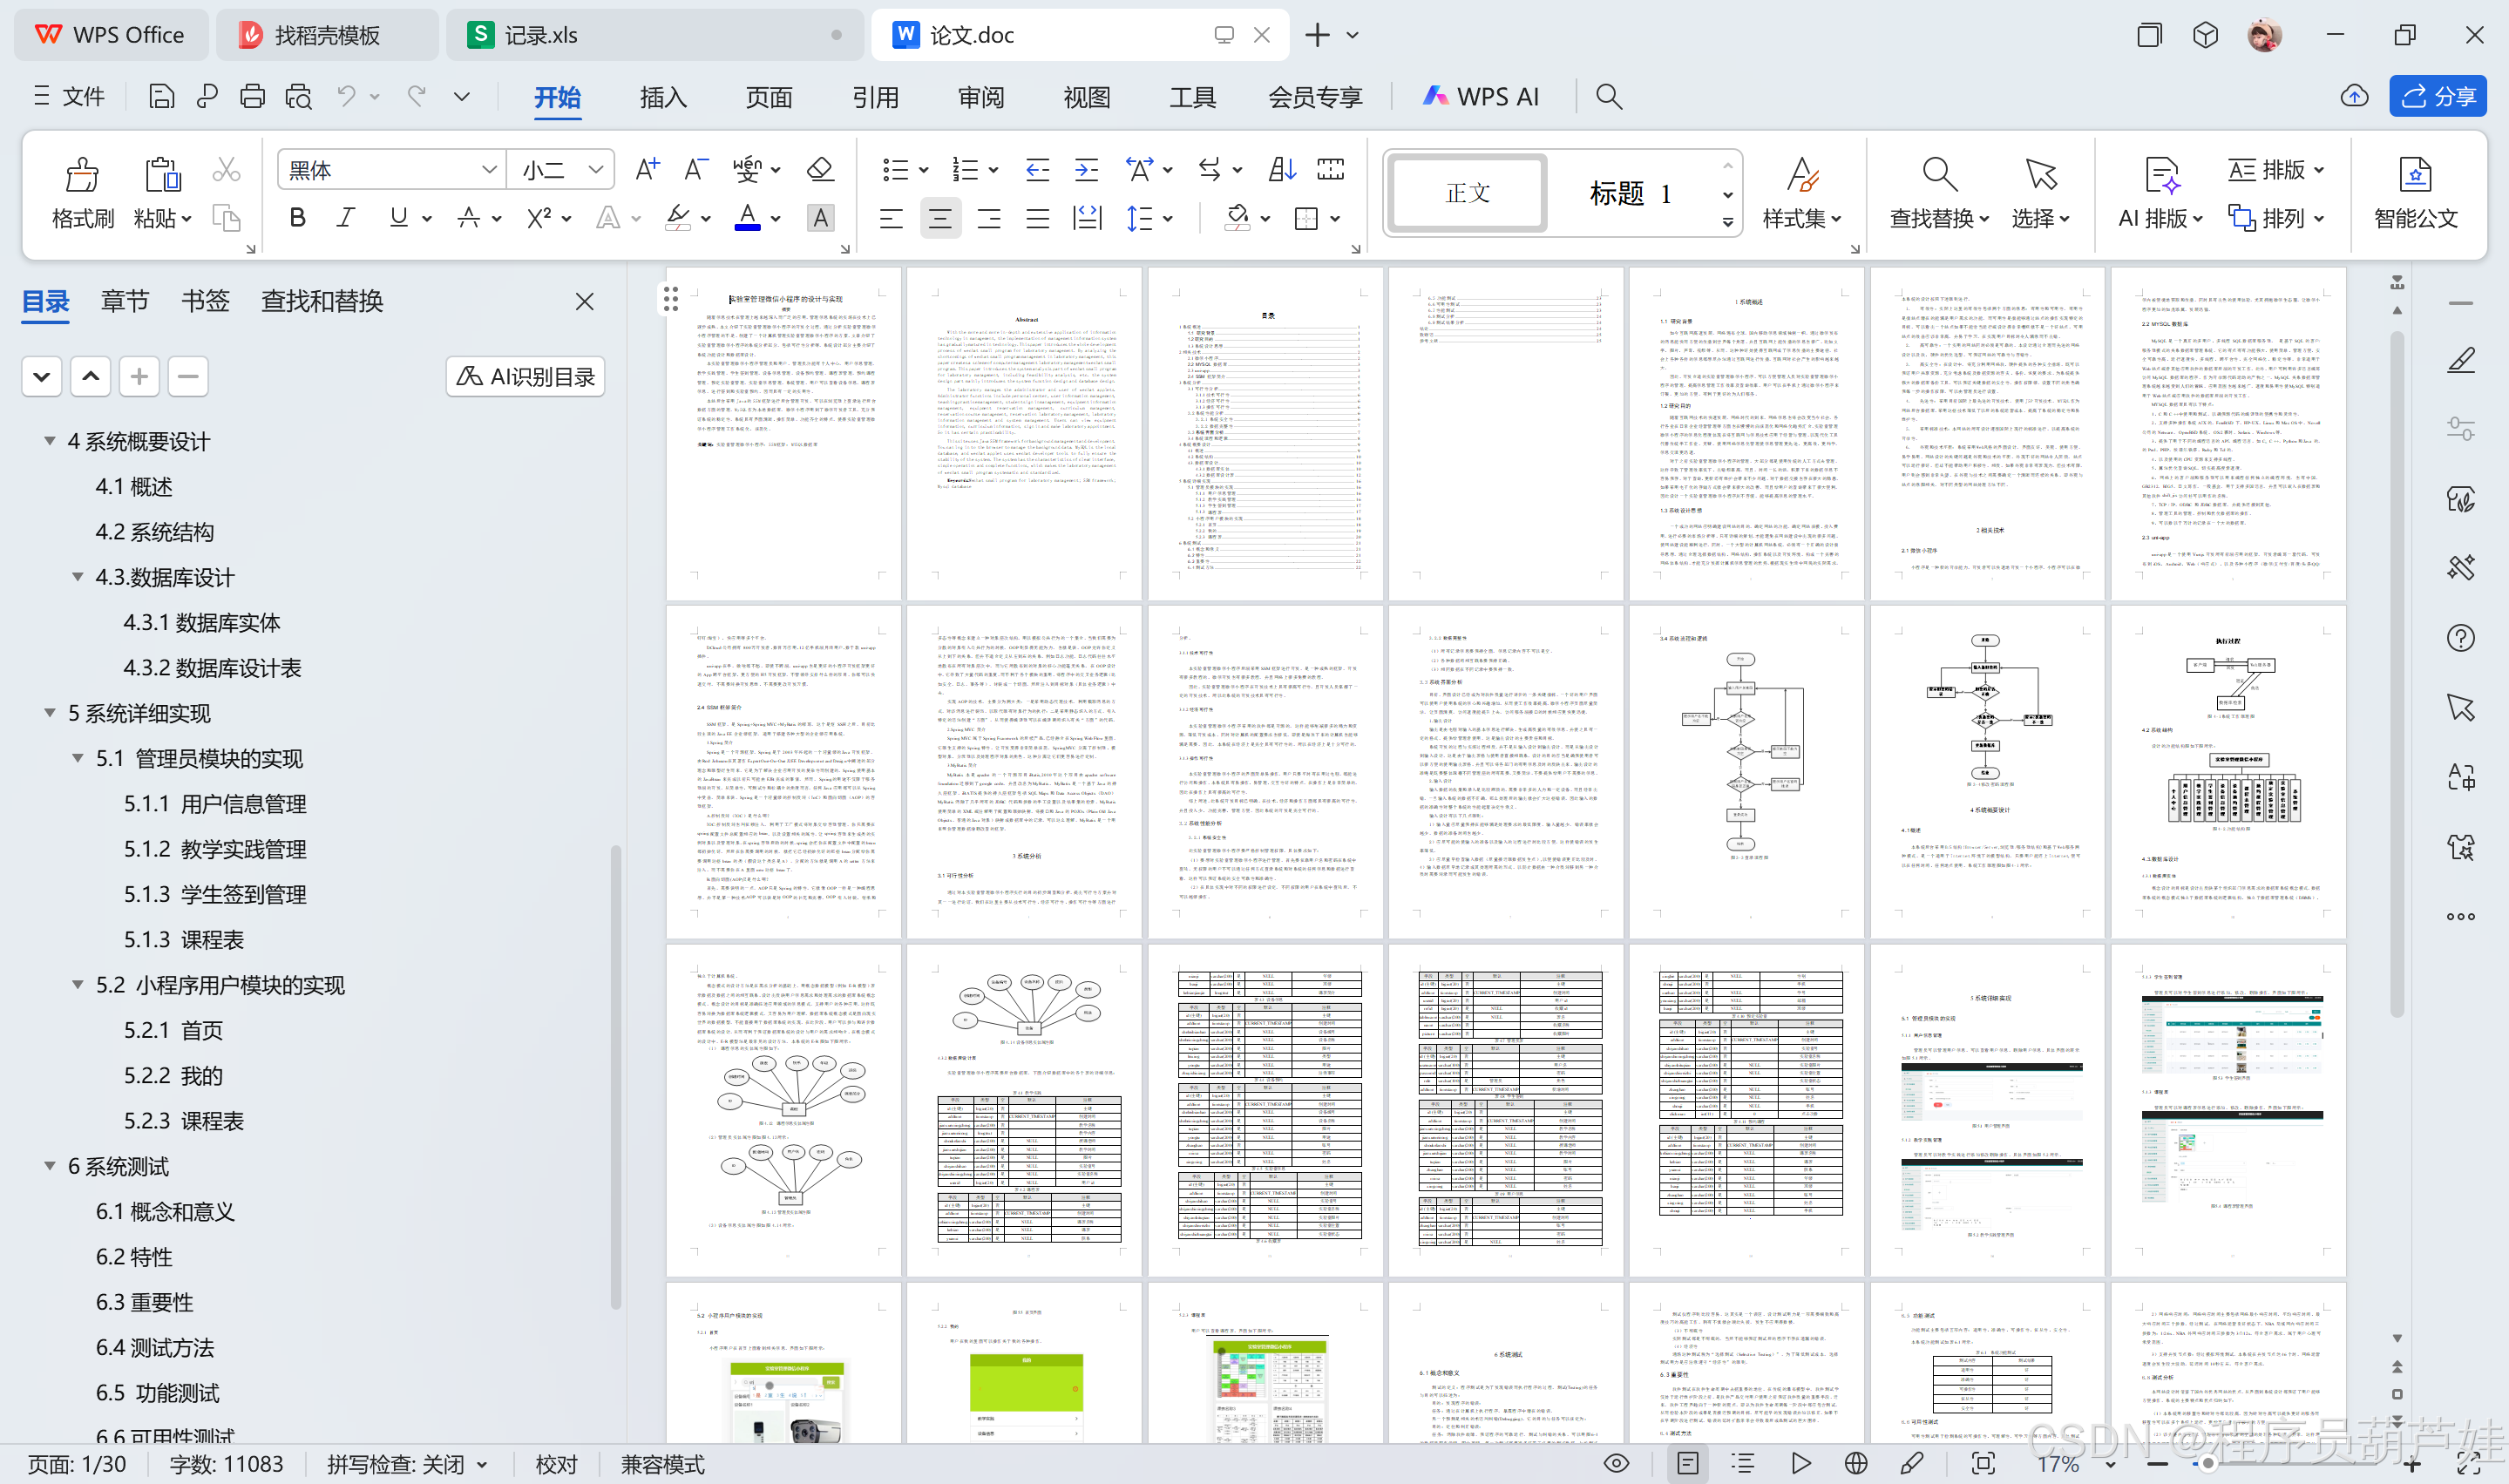2509x1484 pixels.
Task: Click the cloud upload icon near Share
Action: coord(2354,96)
